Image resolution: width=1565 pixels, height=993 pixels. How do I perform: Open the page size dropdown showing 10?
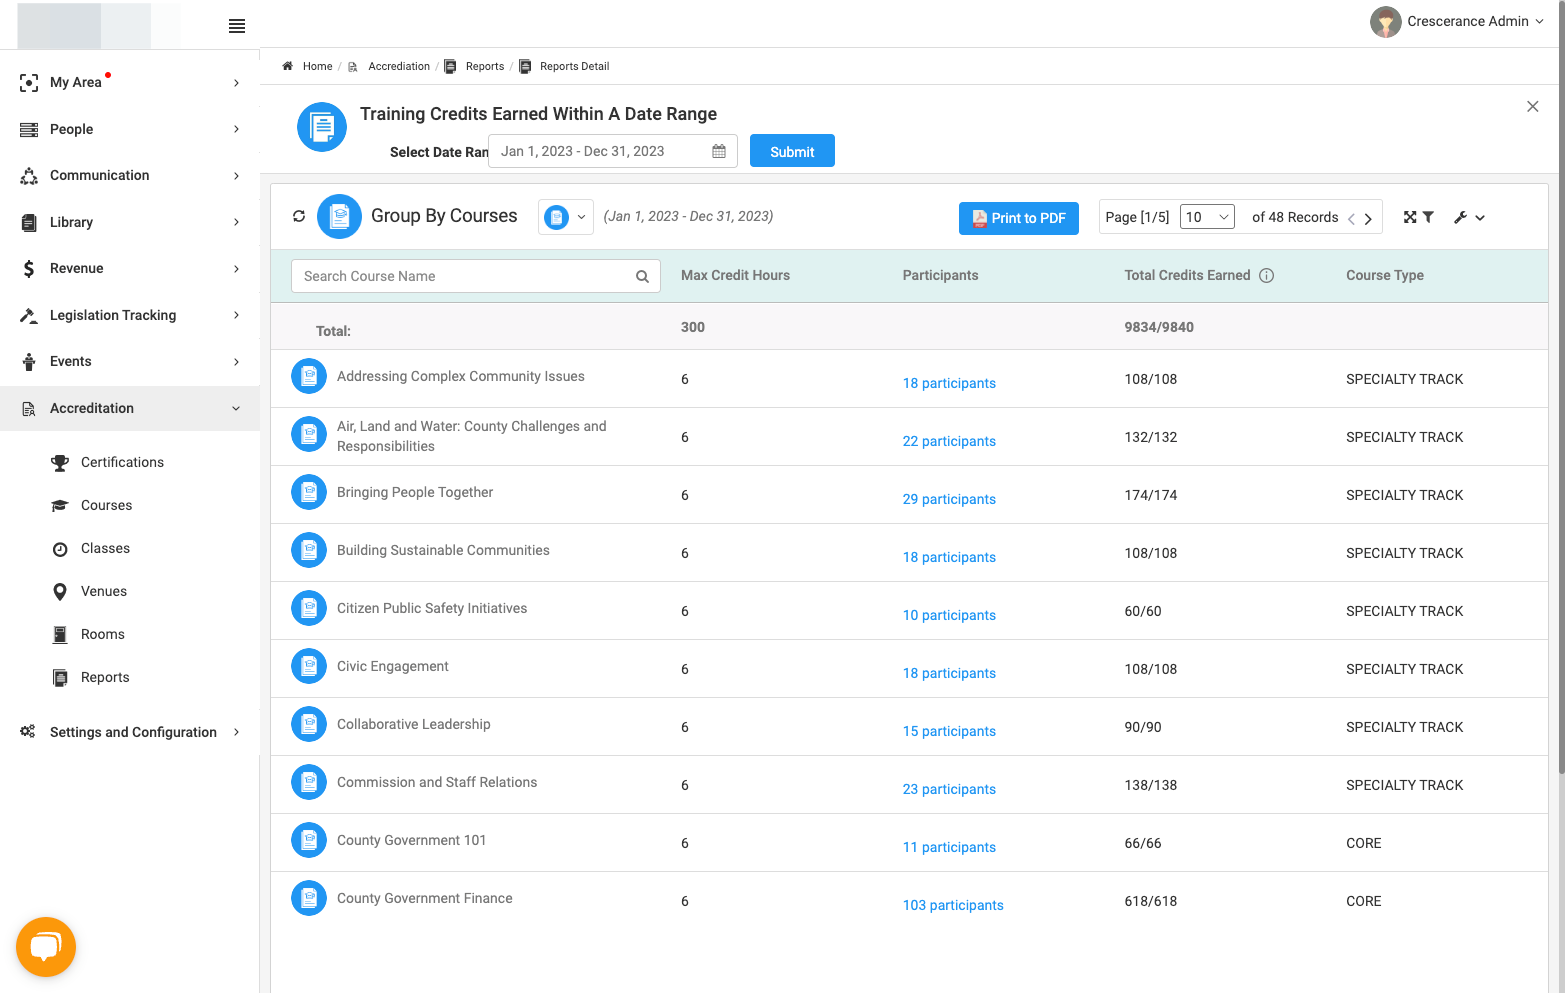[1207, 217]
